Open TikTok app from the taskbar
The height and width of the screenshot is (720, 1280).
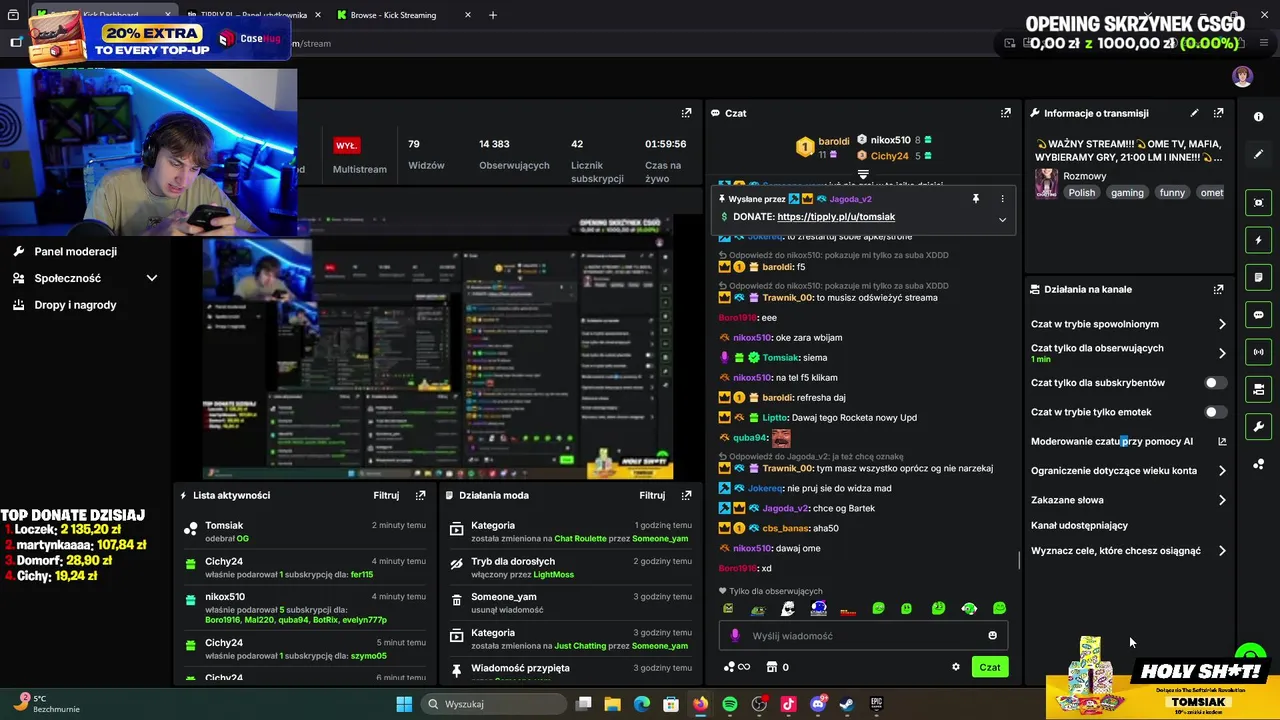tap(788, 704)
